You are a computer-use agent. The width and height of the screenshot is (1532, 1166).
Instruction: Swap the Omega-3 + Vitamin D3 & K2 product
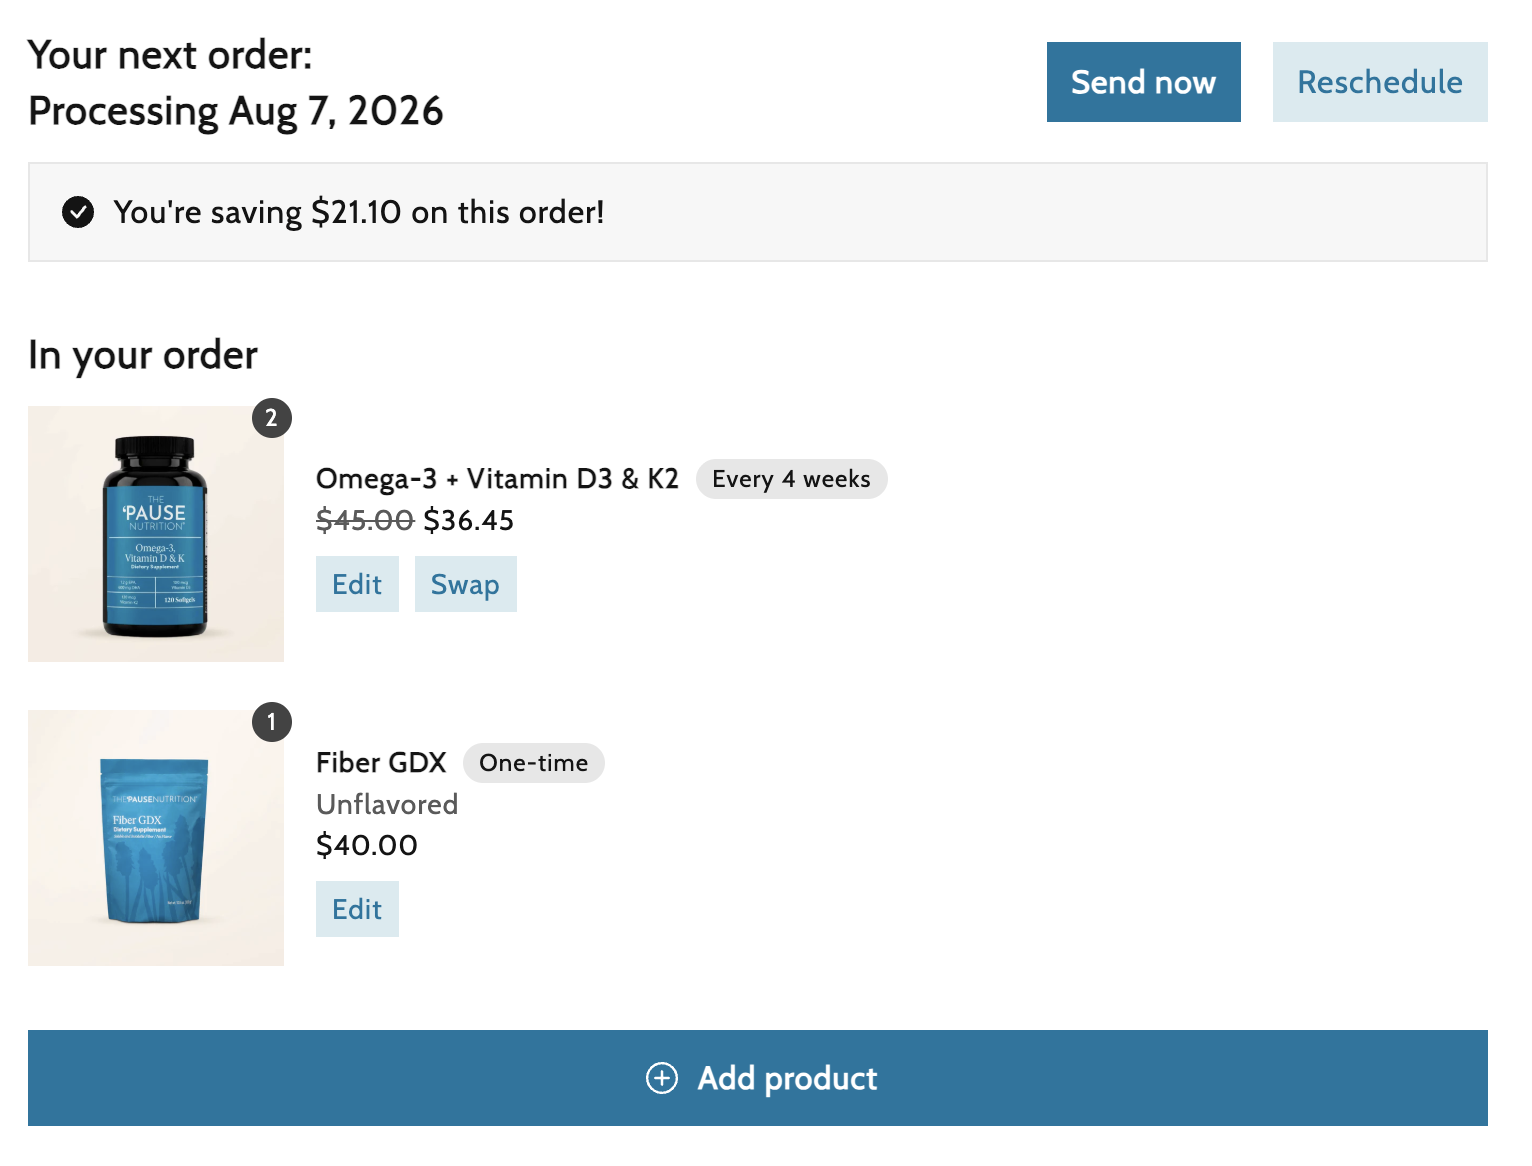[x=465, y=584]
